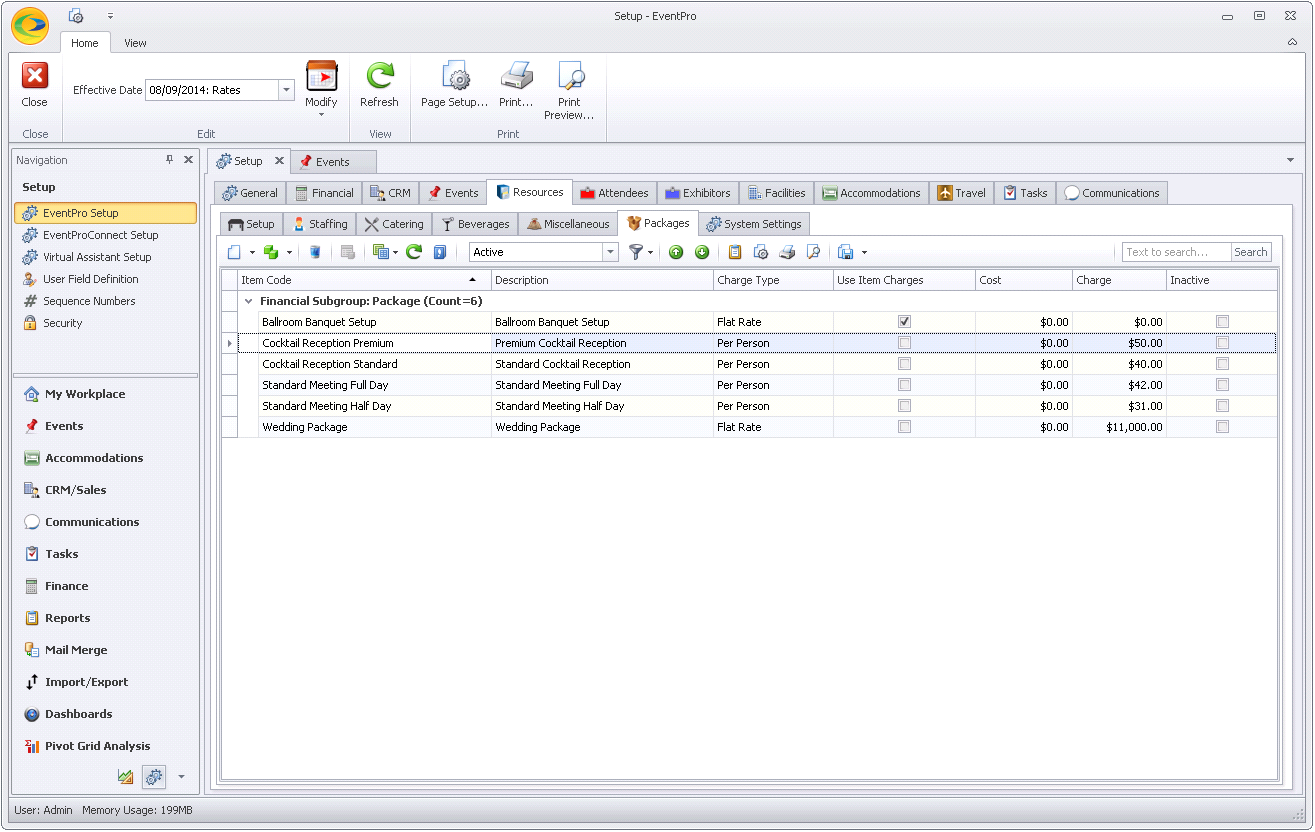This screenshot has height=832, width=1315.
Task: Click the new record icon in the grid toolbar
Action: 234,252
